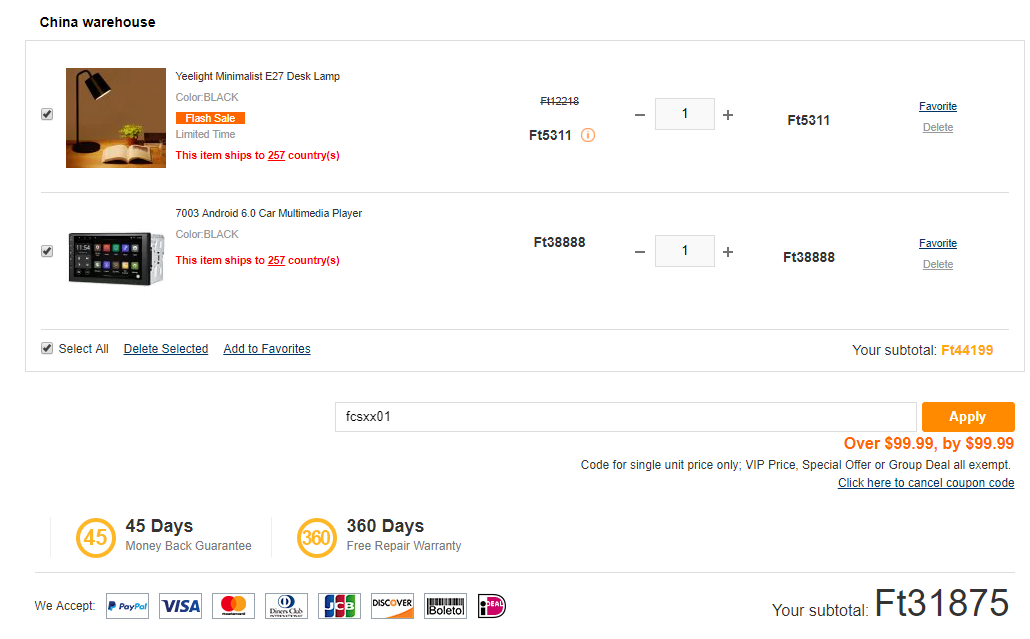Uncheck the Yeelight Desk Lamp checkbox
Image resolution: width=1030 pixels, height=639 pixels.
click(x=47, y=114)
